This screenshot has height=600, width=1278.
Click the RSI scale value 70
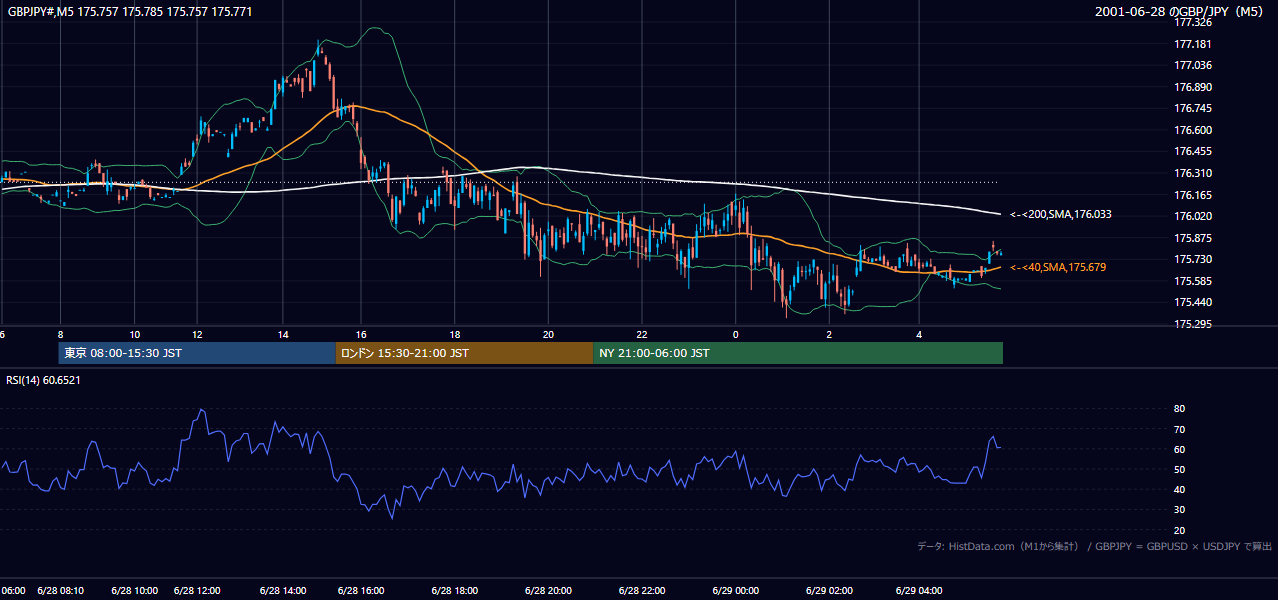(1179, 429)
